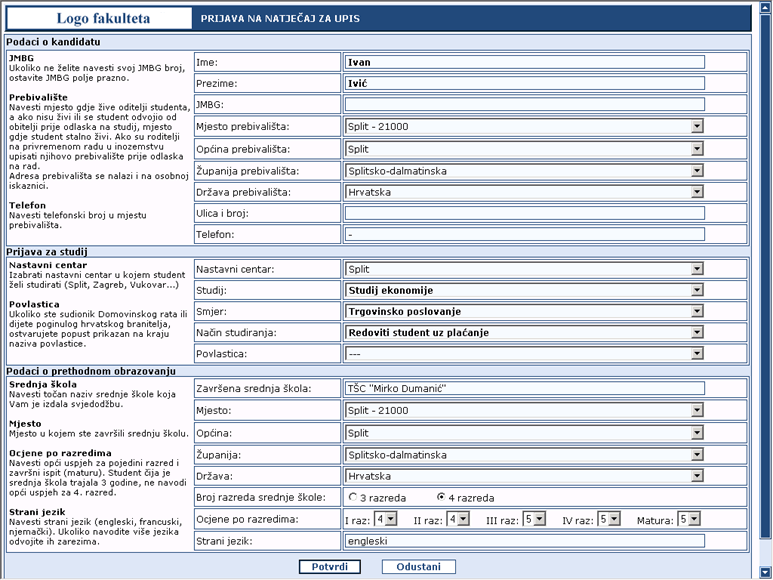773x580 pixels.
Task: Expand the Smjer dropdown
Action: 523,312
